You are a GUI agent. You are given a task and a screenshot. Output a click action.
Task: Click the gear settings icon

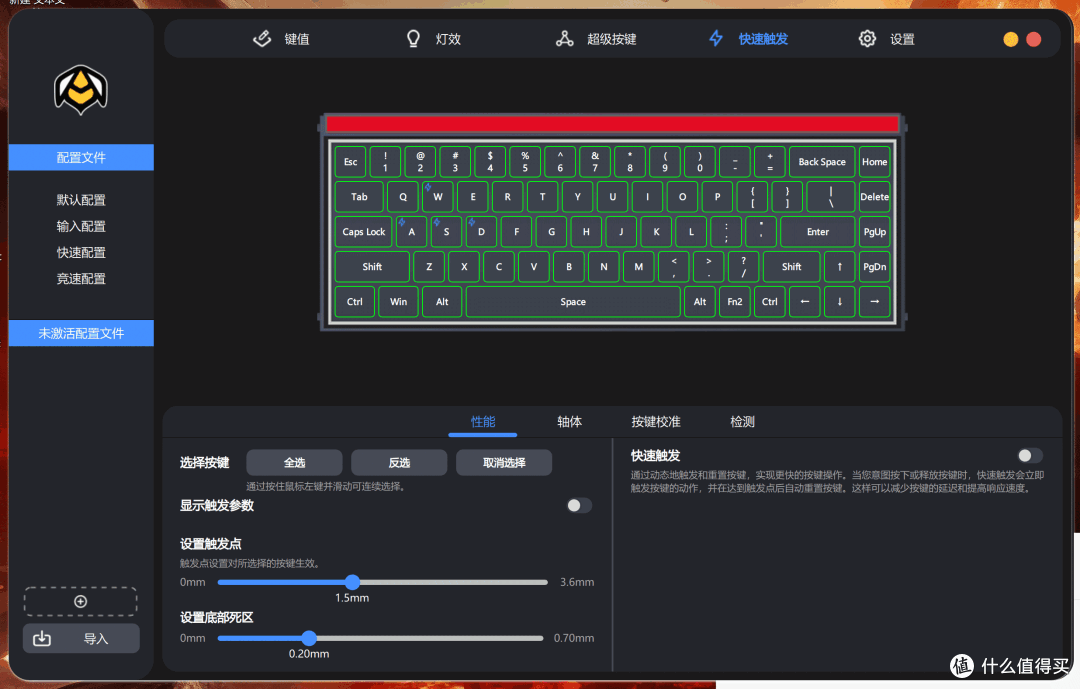[x=867, y=39]
